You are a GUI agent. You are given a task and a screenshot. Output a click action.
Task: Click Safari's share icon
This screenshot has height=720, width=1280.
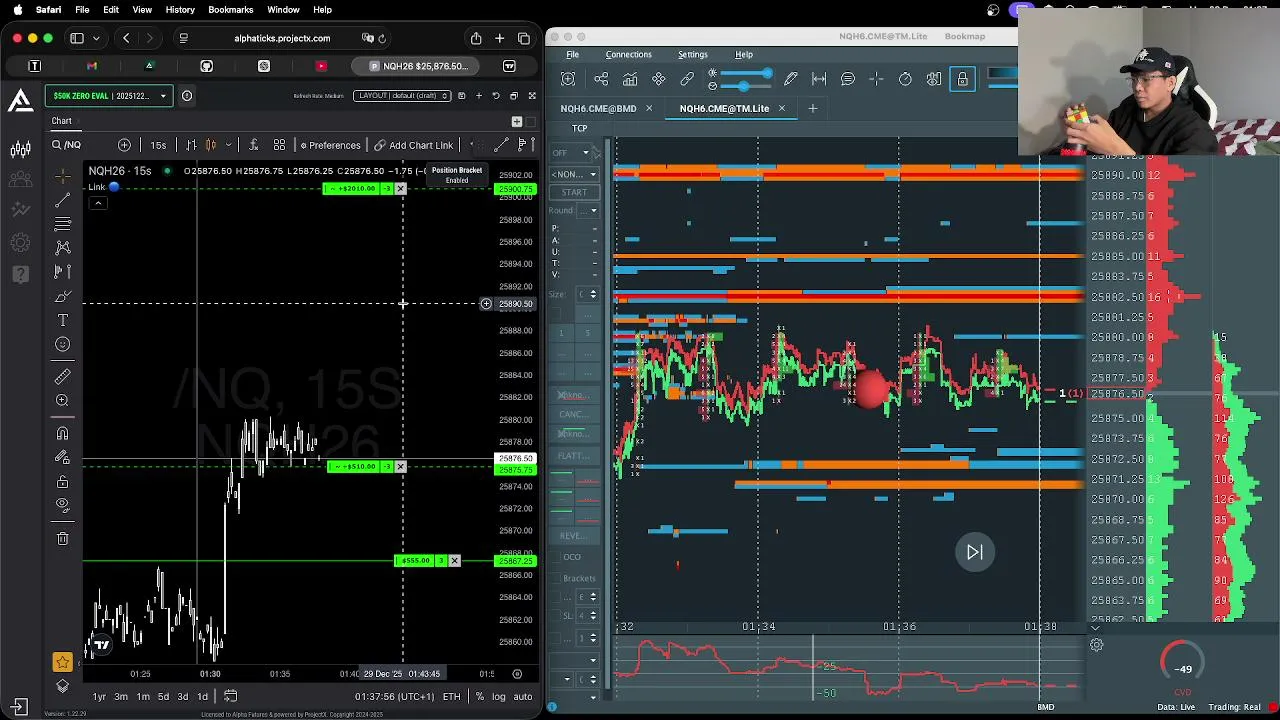[476, 38]
